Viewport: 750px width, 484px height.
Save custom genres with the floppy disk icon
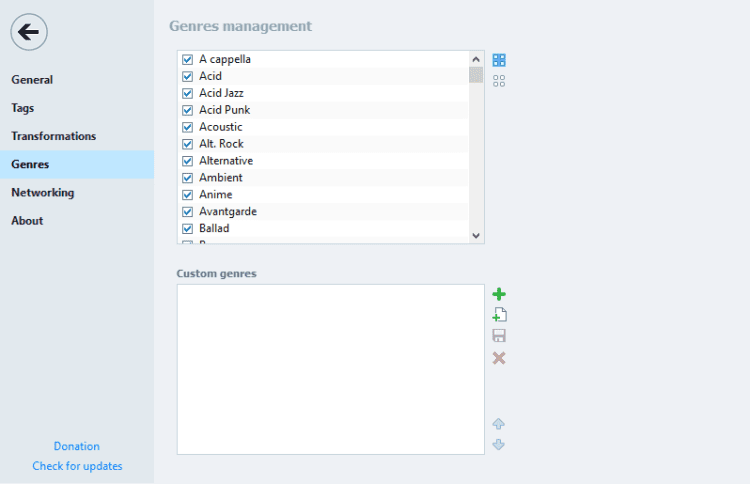click(x=499, y=336)
